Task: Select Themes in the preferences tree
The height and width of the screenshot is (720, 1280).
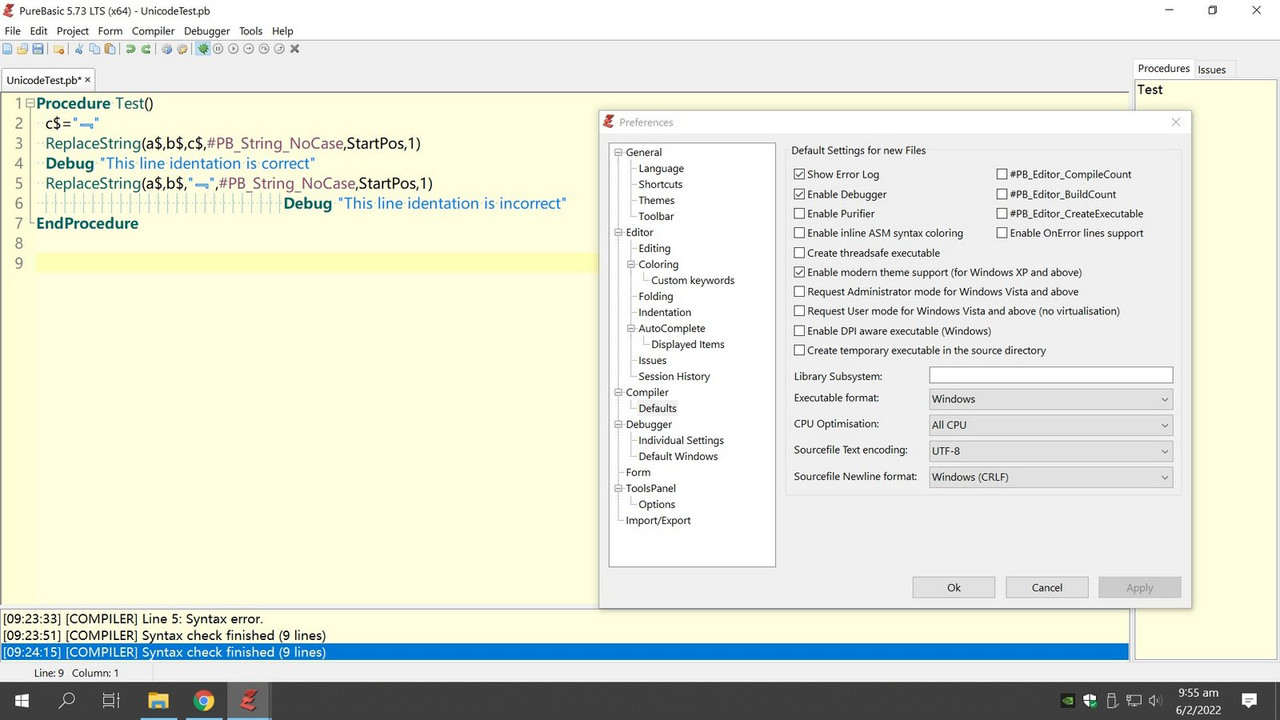Action: [656, 200]
